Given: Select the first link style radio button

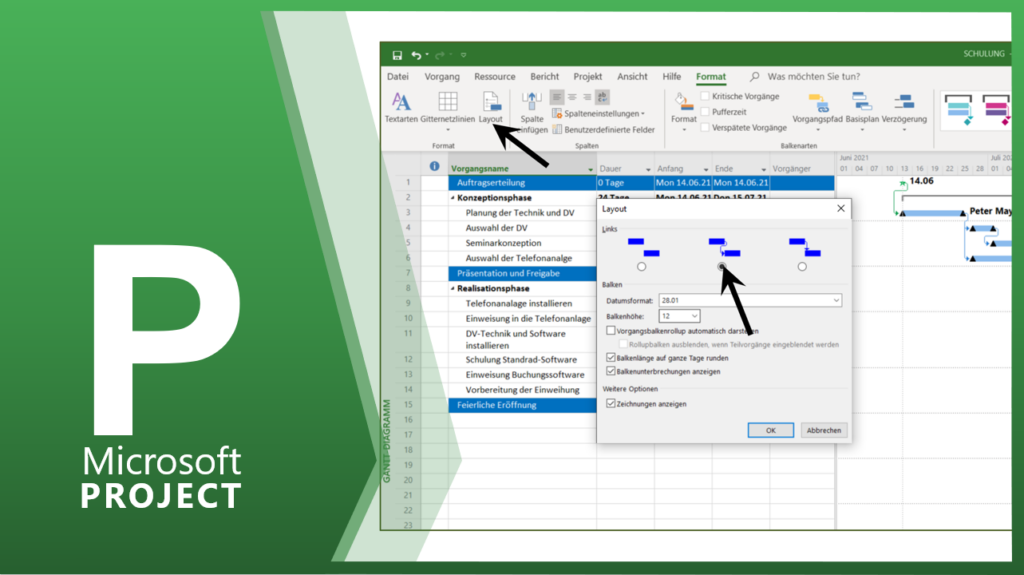Looking at the screenshot, I should coord(641,267).
